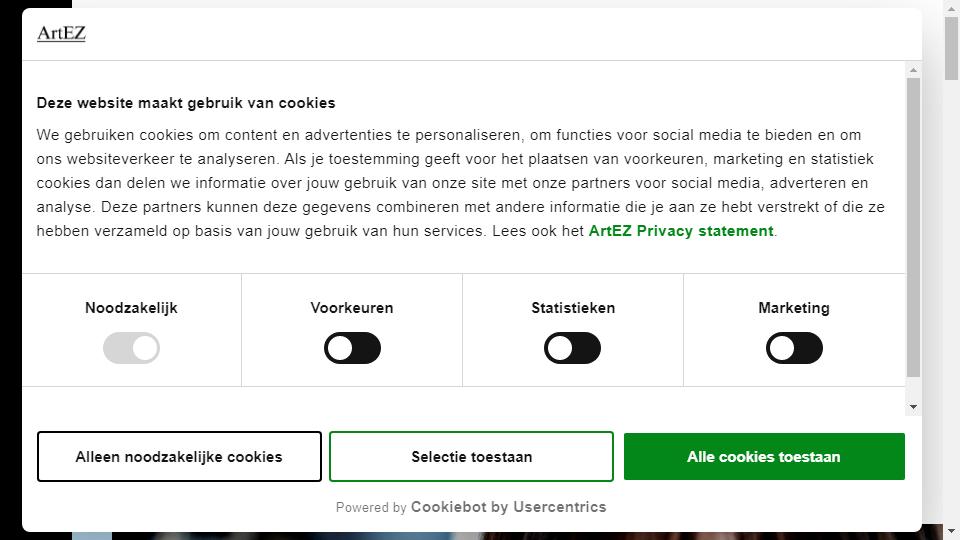Click the cookie dialog's scroll up arrow
This screenshot has width=960, height=540.
(x=913, y=70)
